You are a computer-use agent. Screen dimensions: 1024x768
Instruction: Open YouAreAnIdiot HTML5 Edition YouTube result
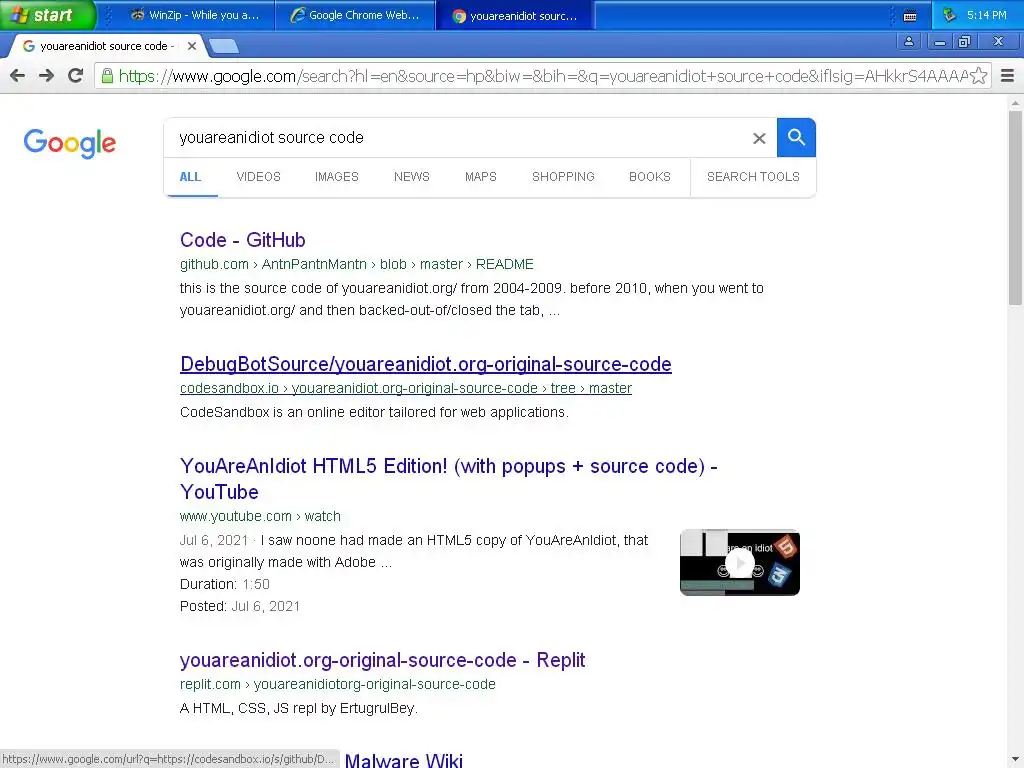click(x=449, y=479)
